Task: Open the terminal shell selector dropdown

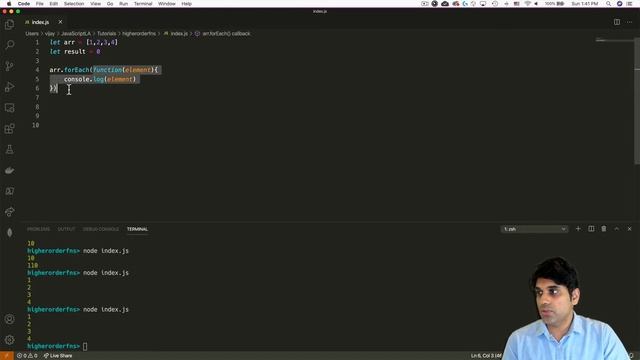Action: (x=534, y=229)
